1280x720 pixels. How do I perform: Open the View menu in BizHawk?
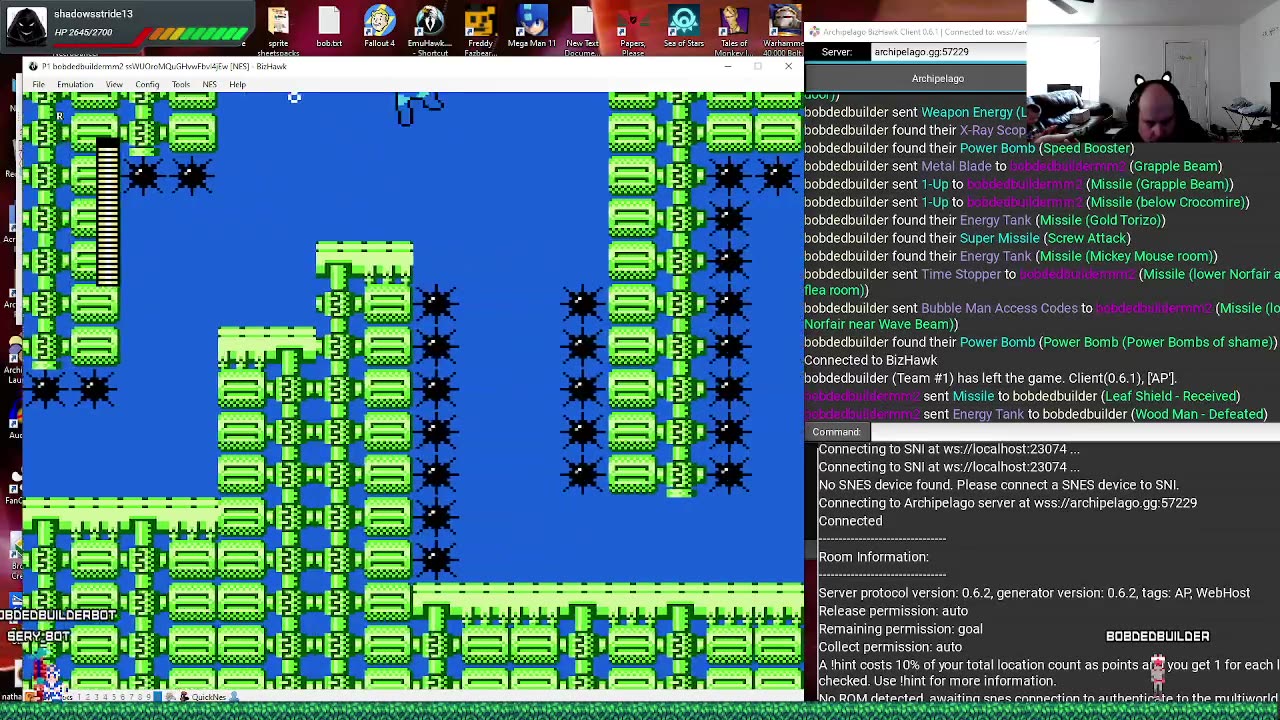[114, 85]
